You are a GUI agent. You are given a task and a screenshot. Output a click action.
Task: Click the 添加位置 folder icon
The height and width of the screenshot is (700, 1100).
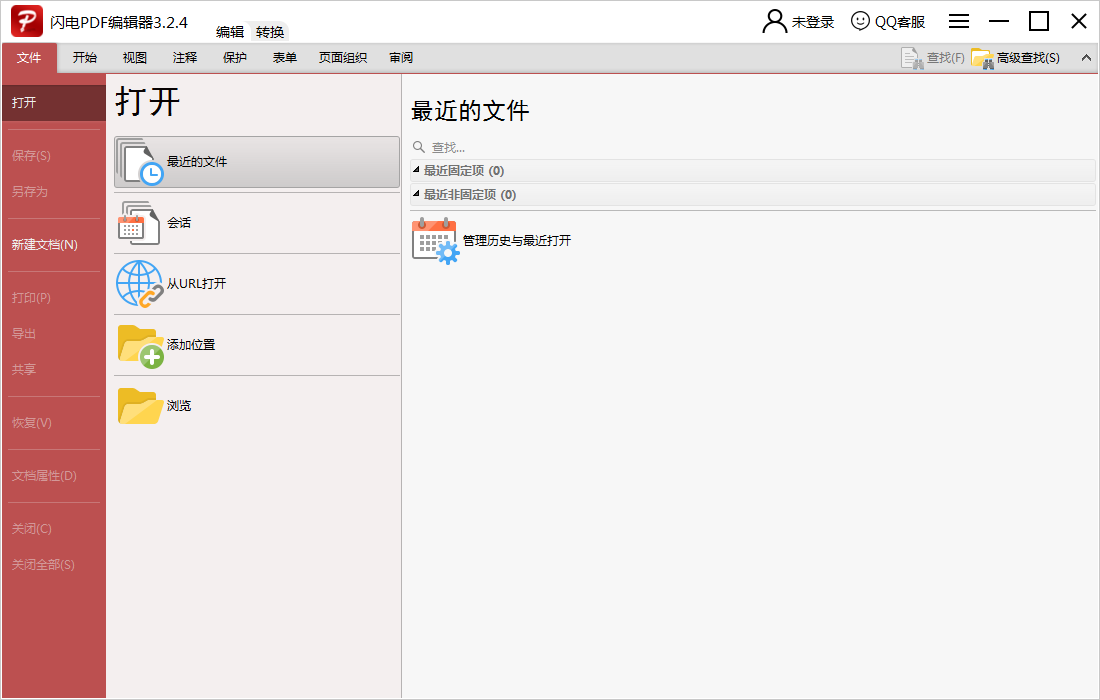point(140,344)
